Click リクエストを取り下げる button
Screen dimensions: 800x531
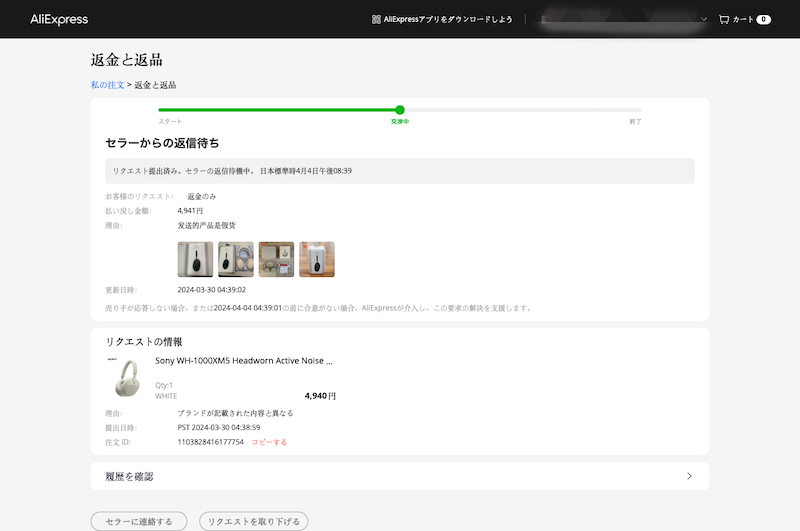(254, 521)
